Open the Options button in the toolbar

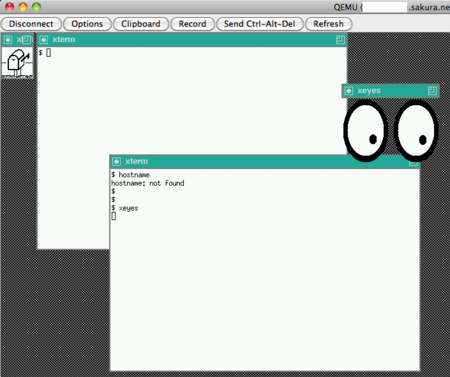click(x=87, y=24)
